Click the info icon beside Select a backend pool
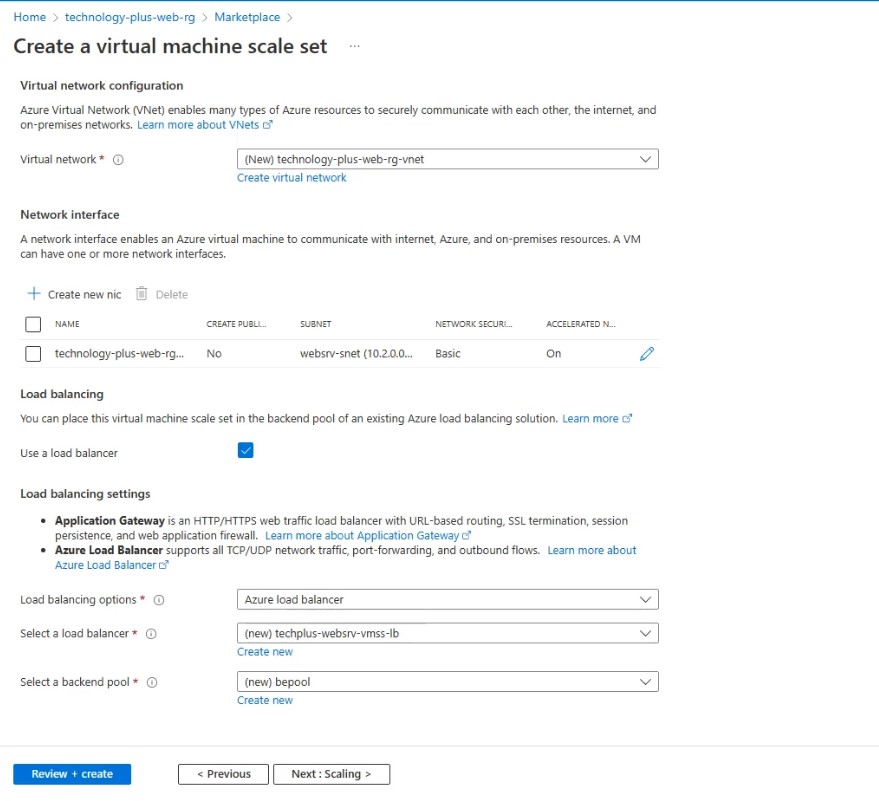879x801 pixels. pos(152,682)
